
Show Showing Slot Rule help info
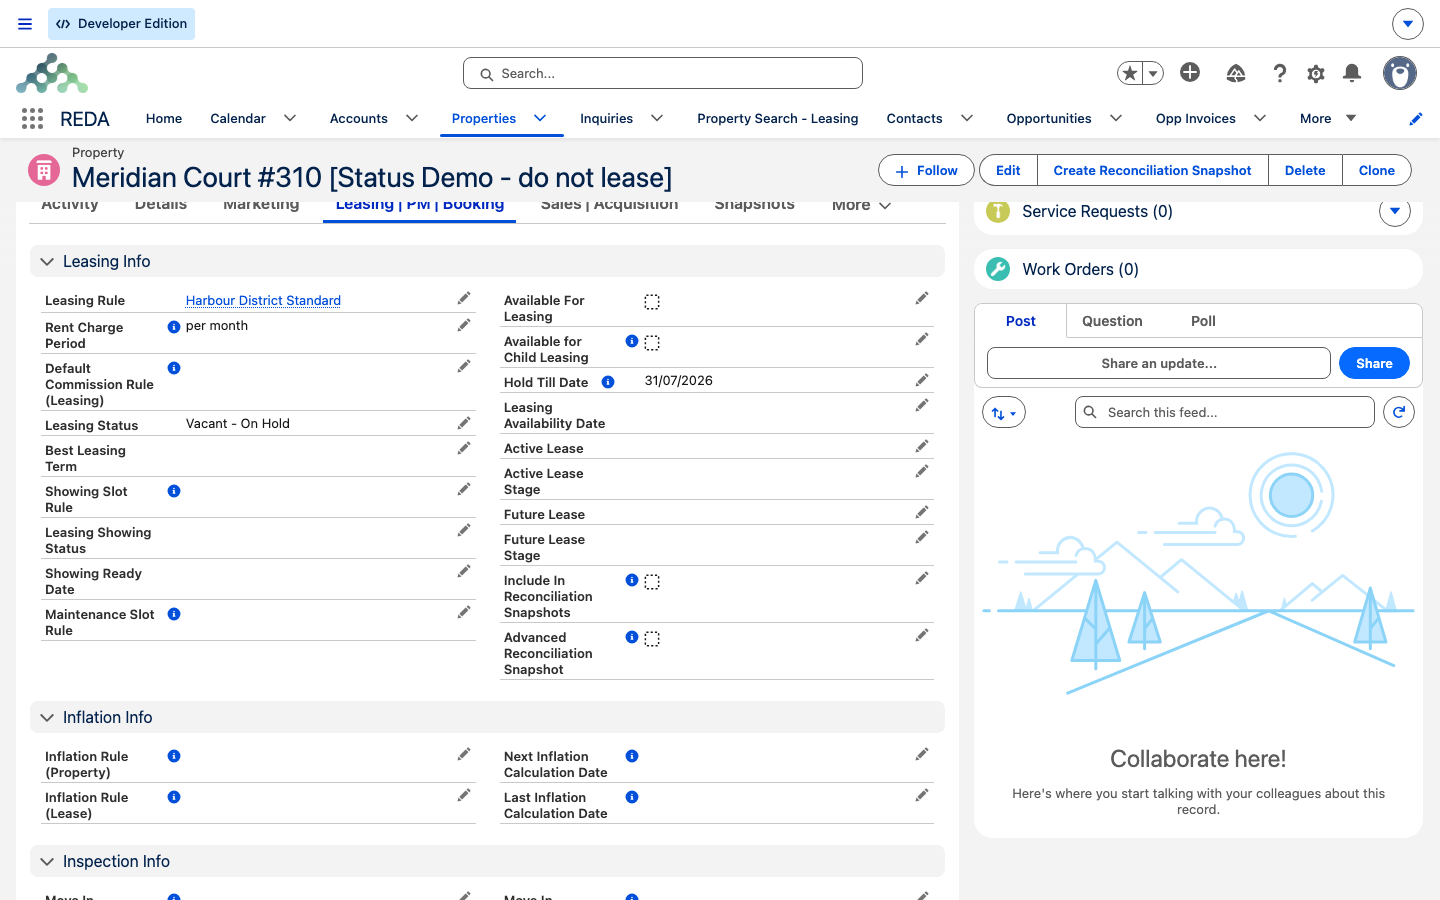pos(174,491)
